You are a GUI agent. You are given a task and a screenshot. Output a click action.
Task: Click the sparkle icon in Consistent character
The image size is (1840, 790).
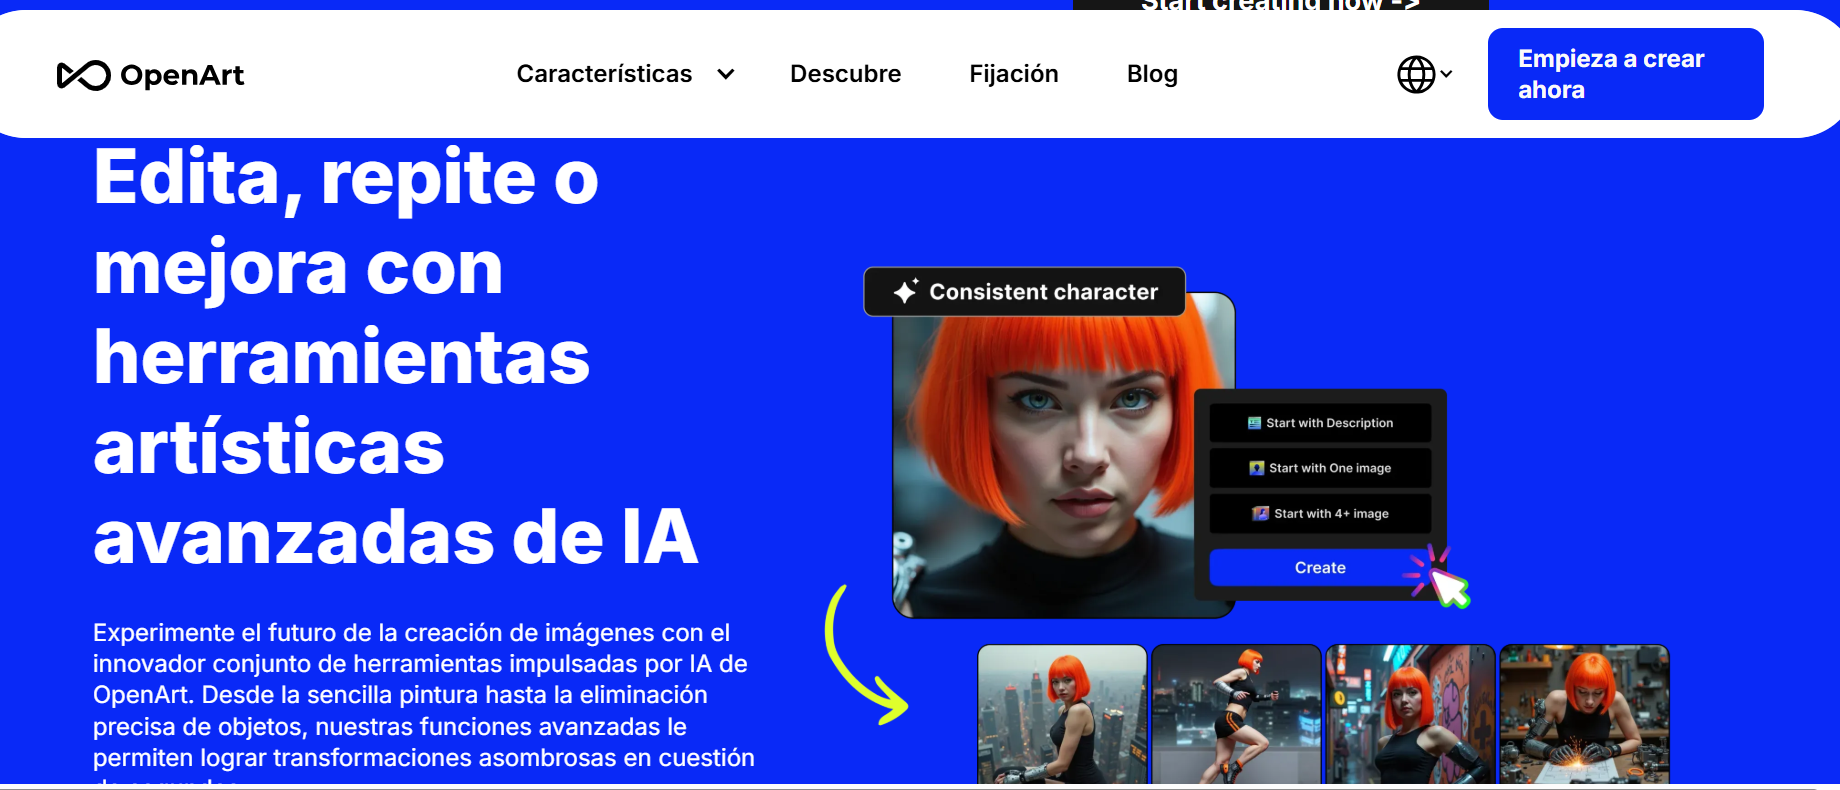[905, 291]
